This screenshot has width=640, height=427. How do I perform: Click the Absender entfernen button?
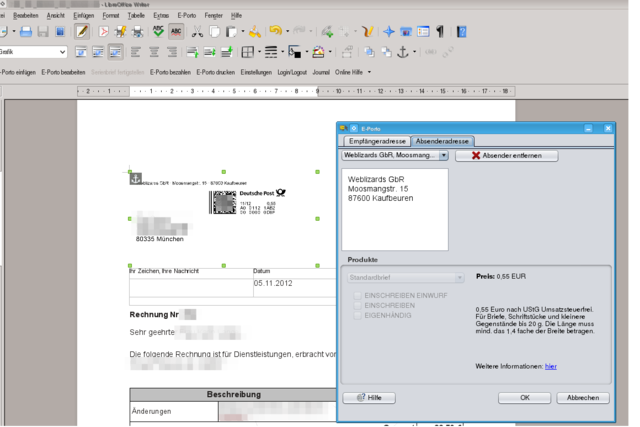click(507, 156)
